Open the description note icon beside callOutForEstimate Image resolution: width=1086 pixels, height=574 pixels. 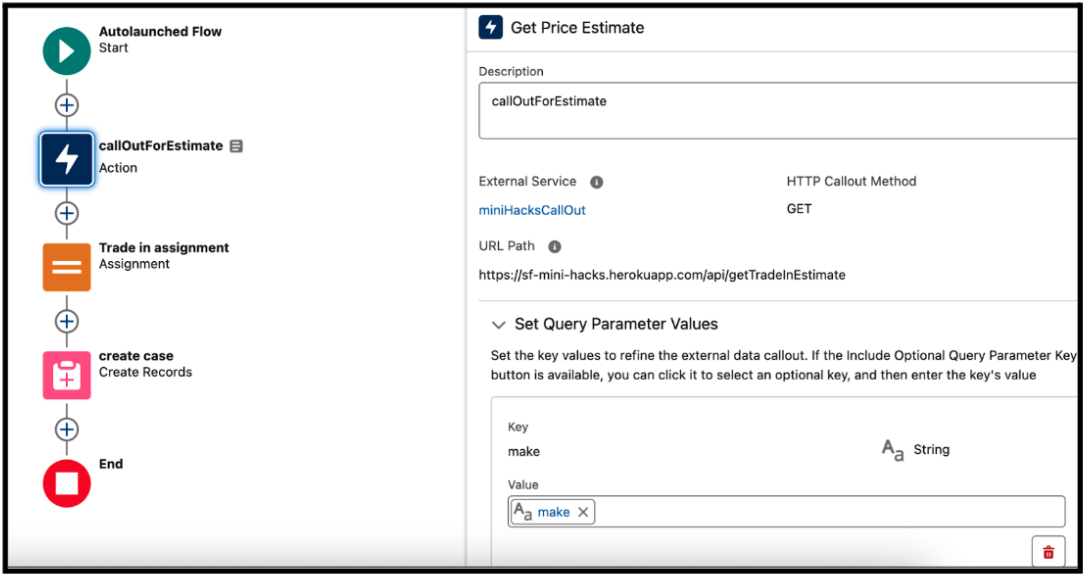pyautogui.click(x=236, y=146)
